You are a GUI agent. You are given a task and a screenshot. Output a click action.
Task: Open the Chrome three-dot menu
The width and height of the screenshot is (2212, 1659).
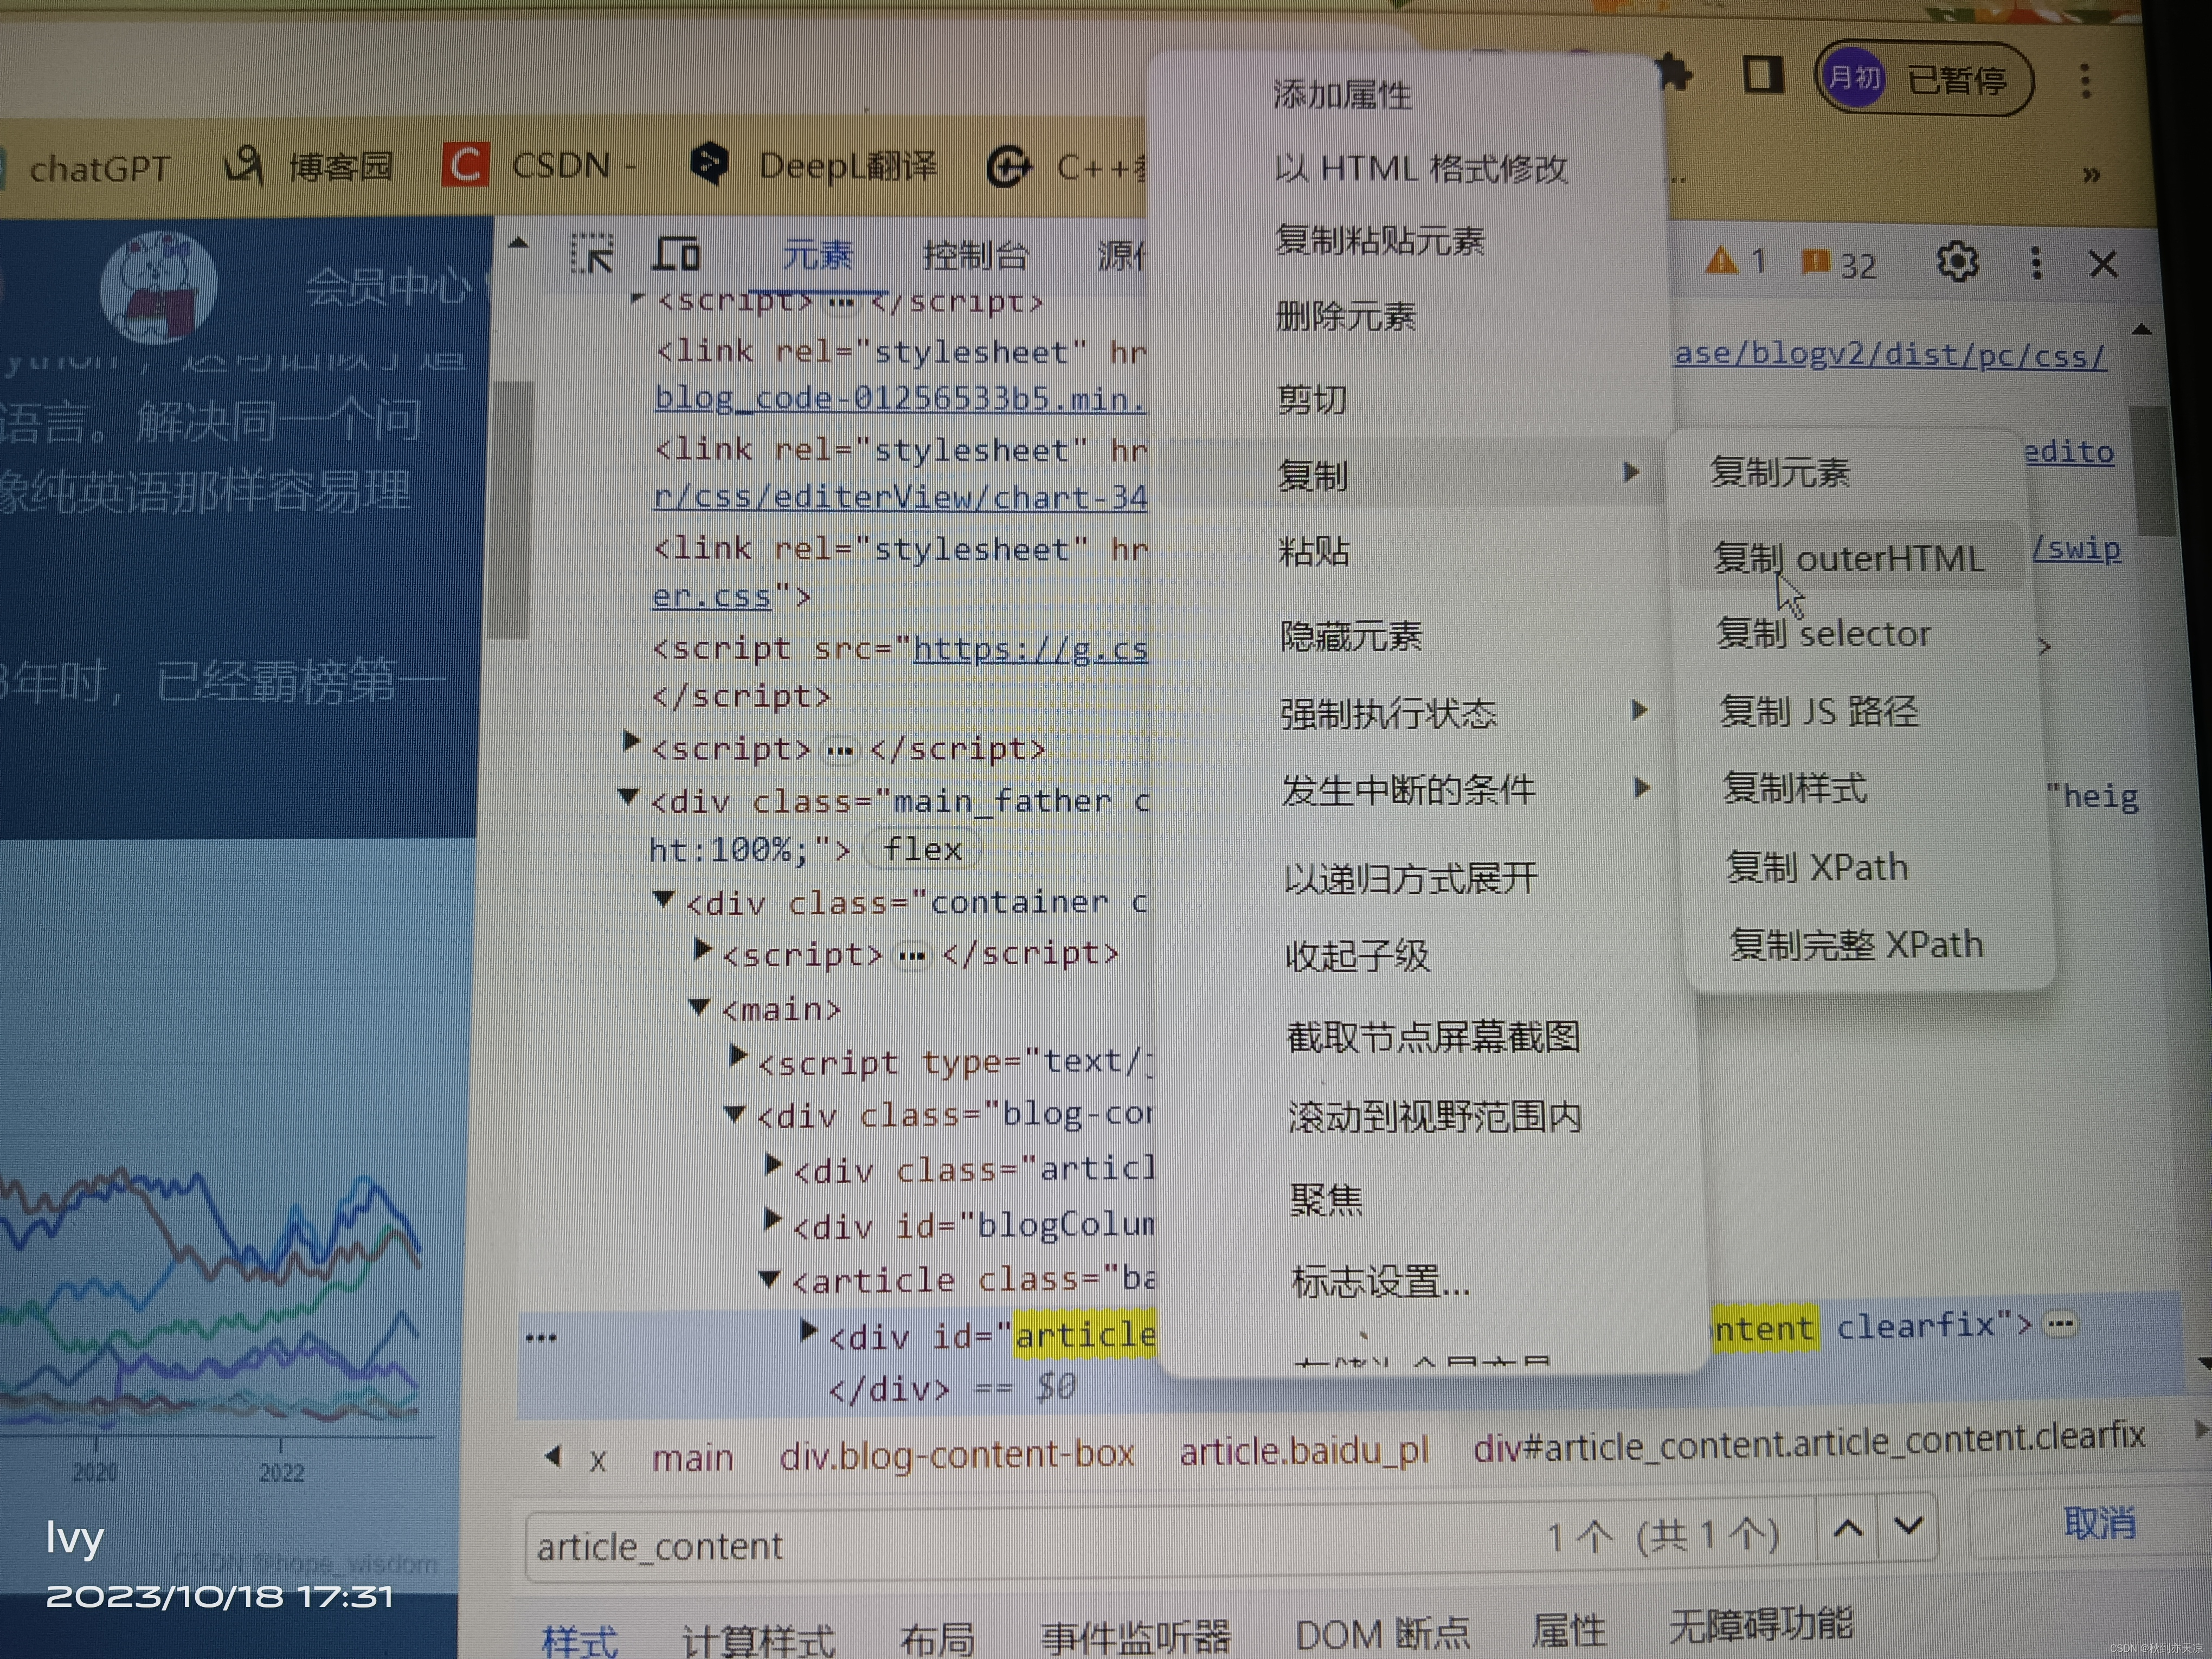click(x=2085, y=81)
